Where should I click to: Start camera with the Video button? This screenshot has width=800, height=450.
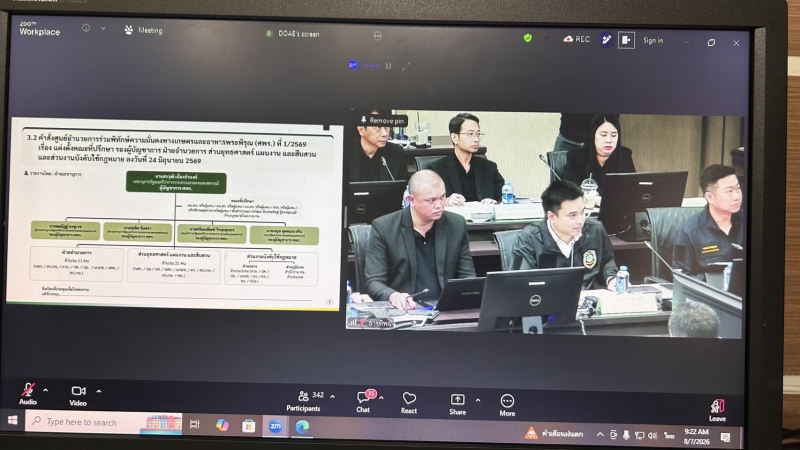(78, 395)
